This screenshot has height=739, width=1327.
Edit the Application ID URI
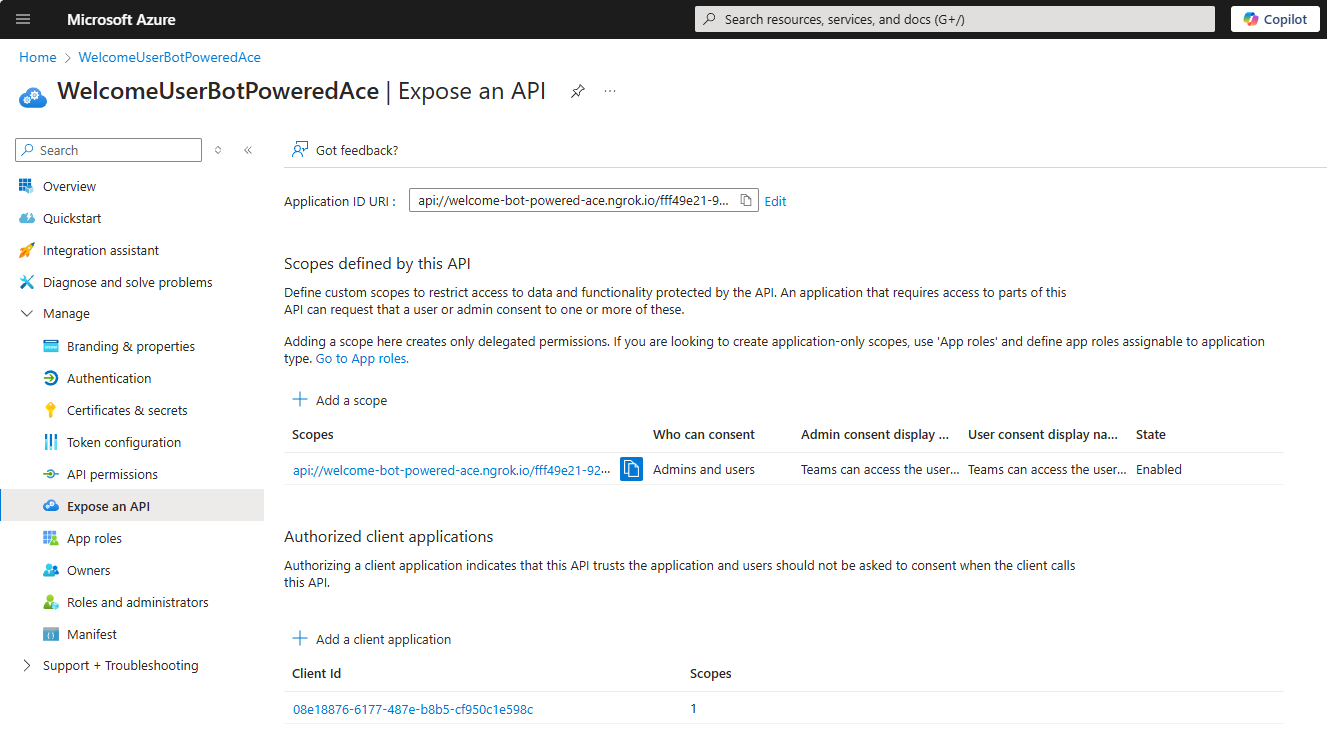tap(775, 200)
